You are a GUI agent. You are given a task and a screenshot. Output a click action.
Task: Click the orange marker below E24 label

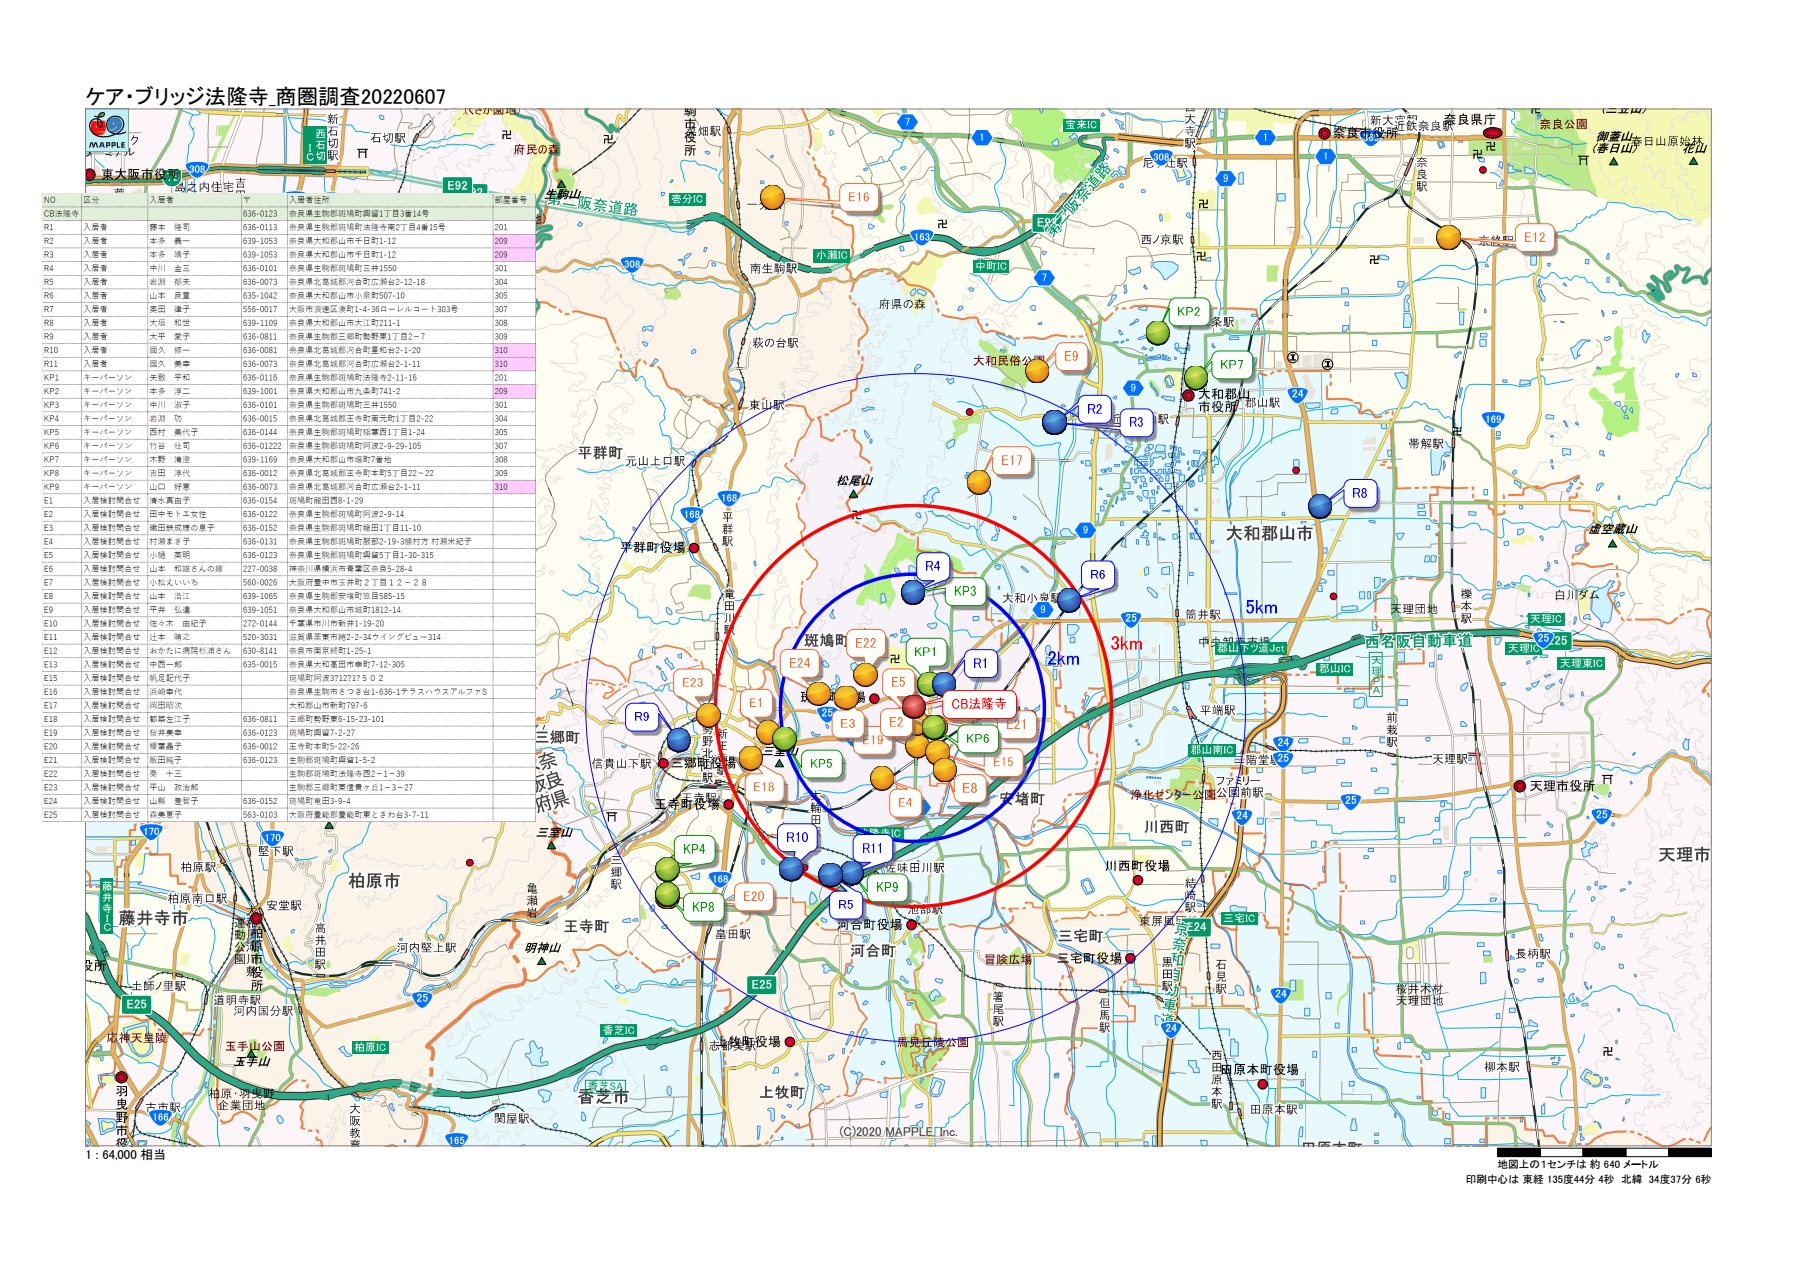coord(818,693)
